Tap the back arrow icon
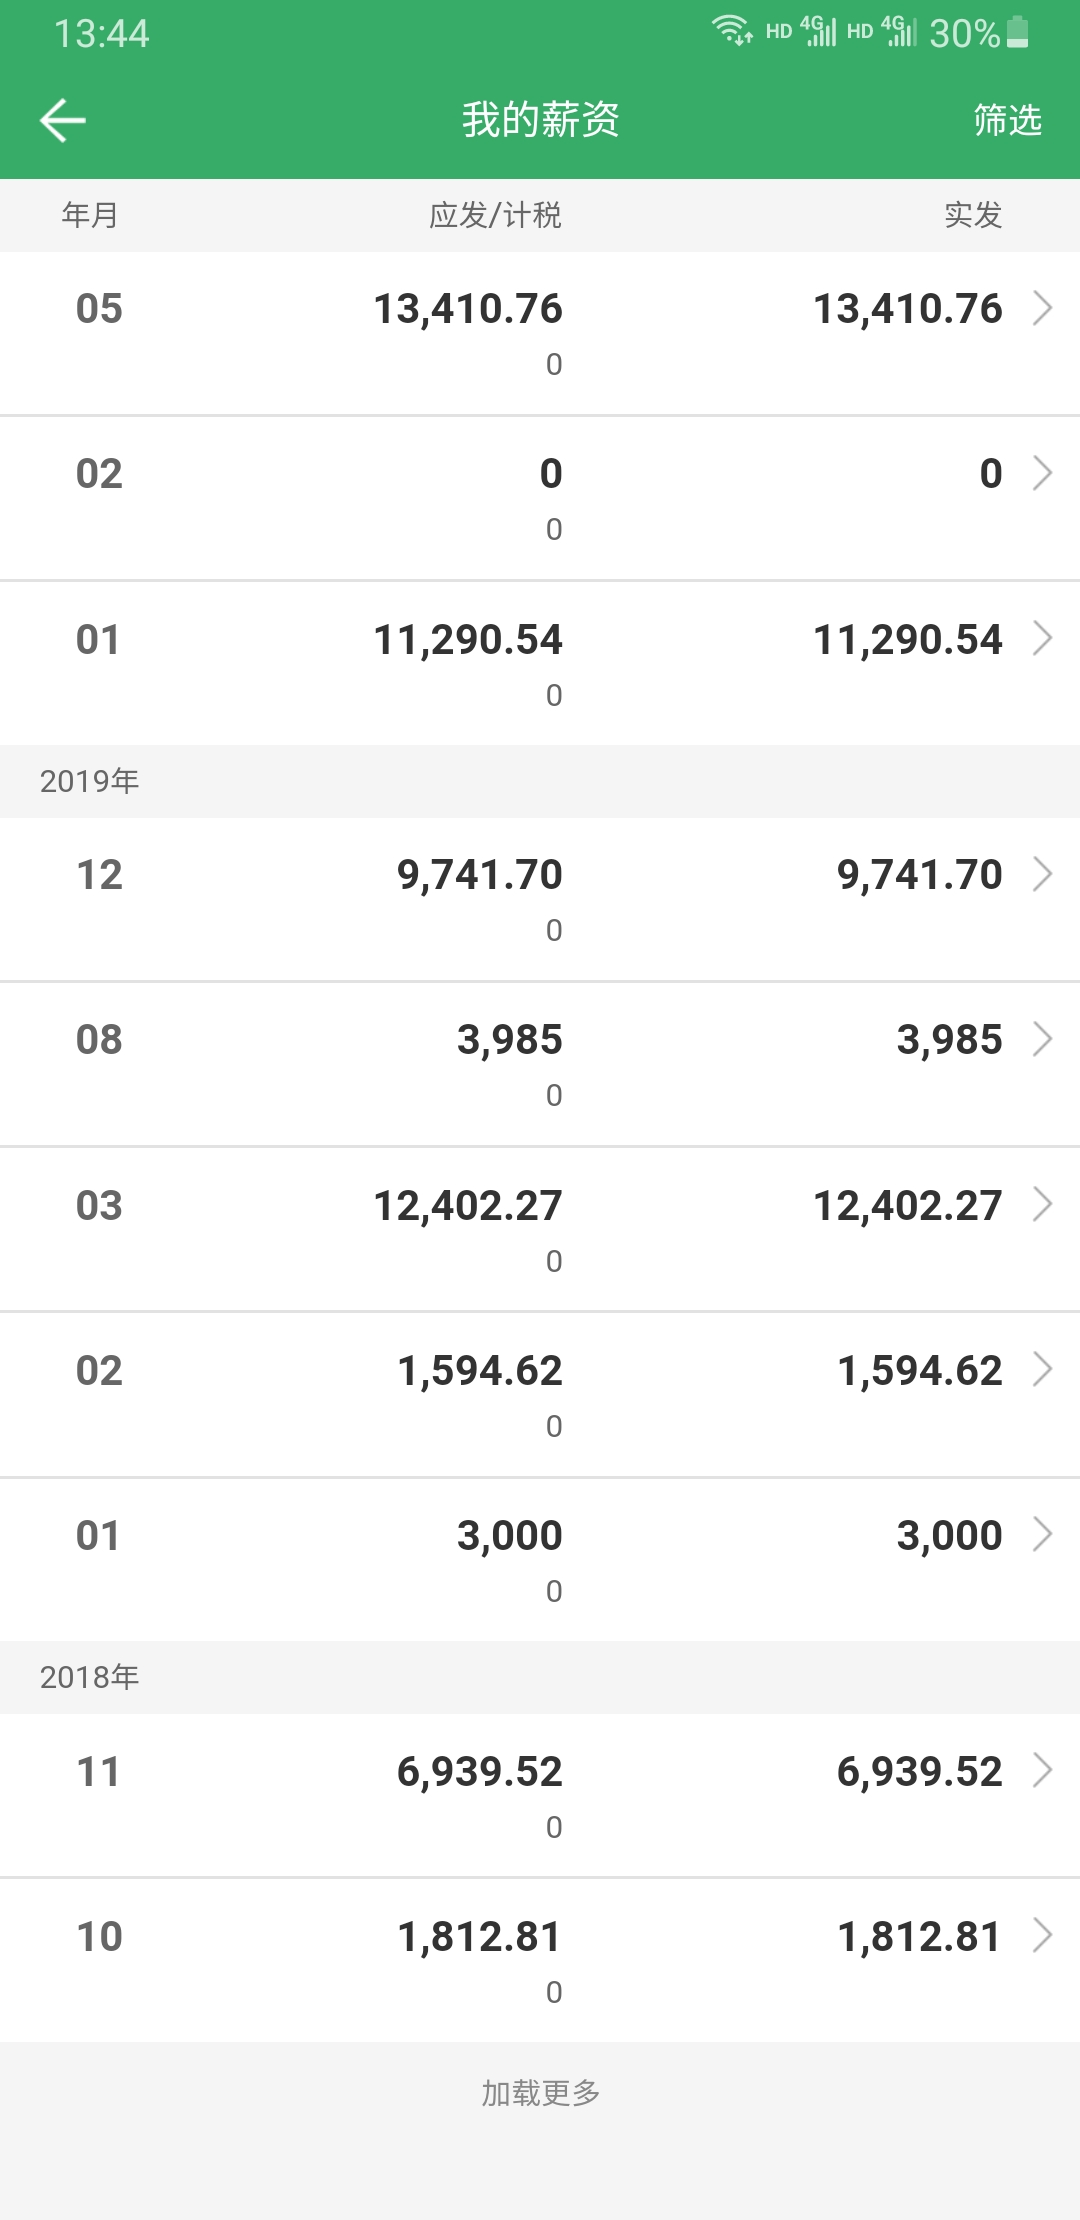 click(62, 120)
